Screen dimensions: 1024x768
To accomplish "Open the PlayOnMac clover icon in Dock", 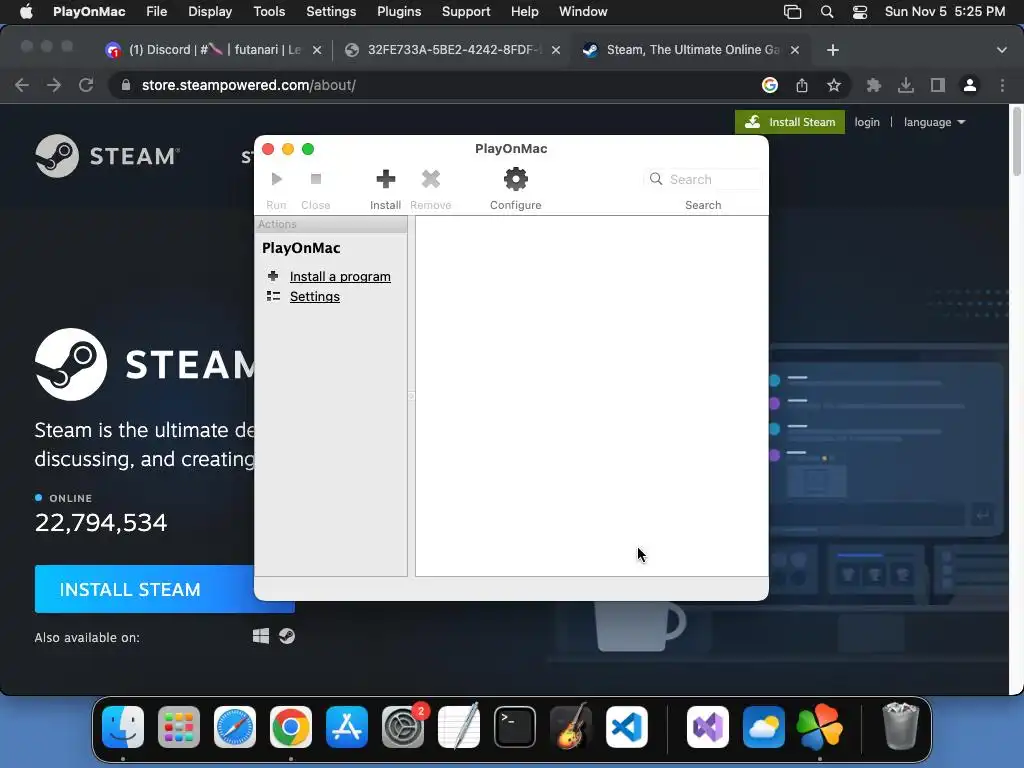I will pyautogui.click(x=820, y=727).
